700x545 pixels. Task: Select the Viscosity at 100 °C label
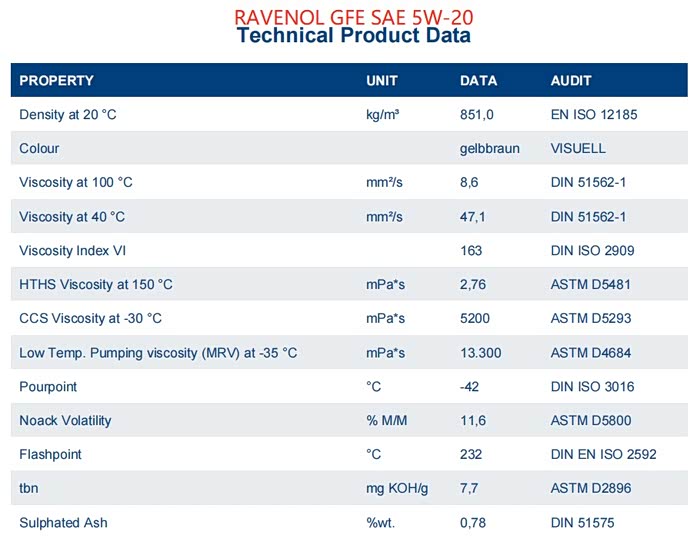click(x=76, y=183)
